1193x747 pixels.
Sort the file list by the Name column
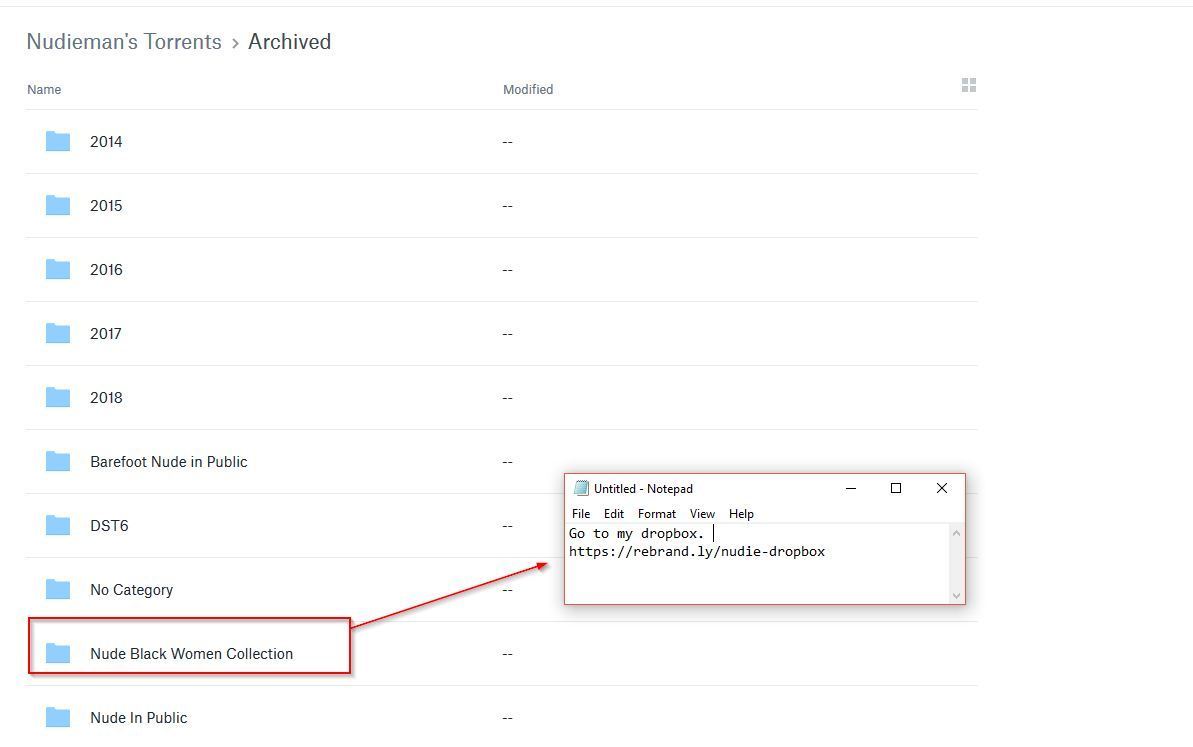pyautogui.click(x=44, y=90)
